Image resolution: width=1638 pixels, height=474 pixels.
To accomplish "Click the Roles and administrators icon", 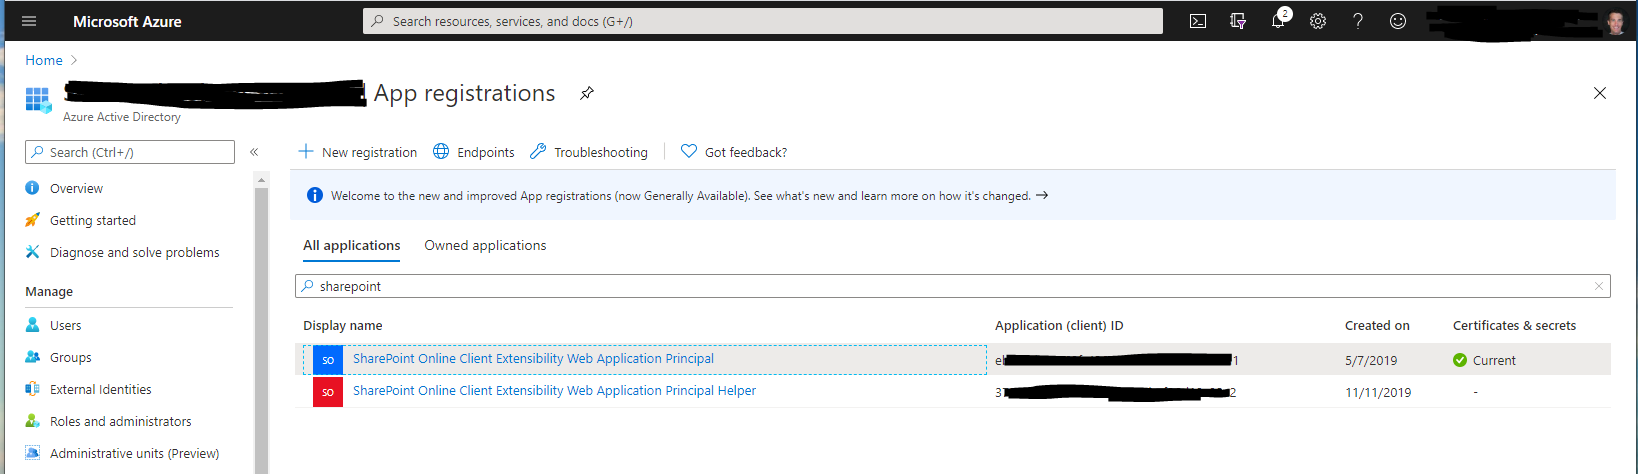I will [x=32, y=421].
